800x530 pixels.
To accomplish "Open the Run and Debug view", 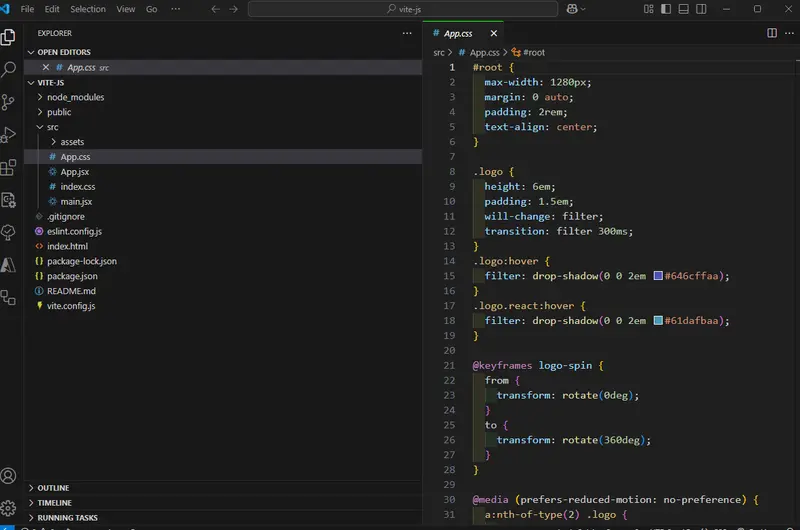I will [9, 135].
